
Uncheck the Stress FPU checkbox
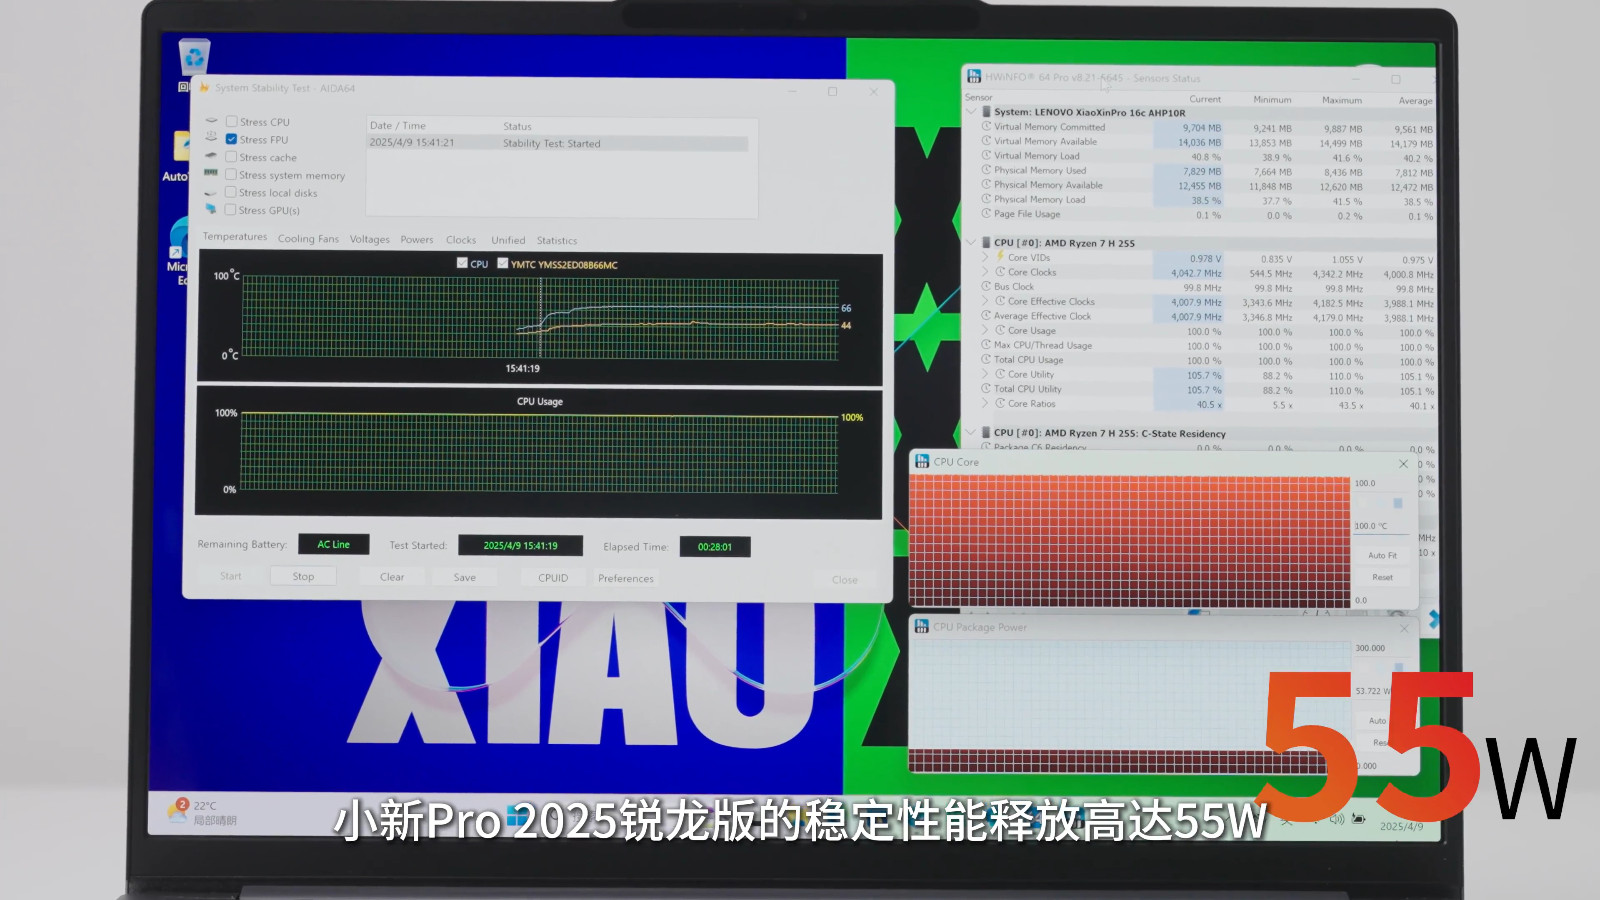pos(231,139)
